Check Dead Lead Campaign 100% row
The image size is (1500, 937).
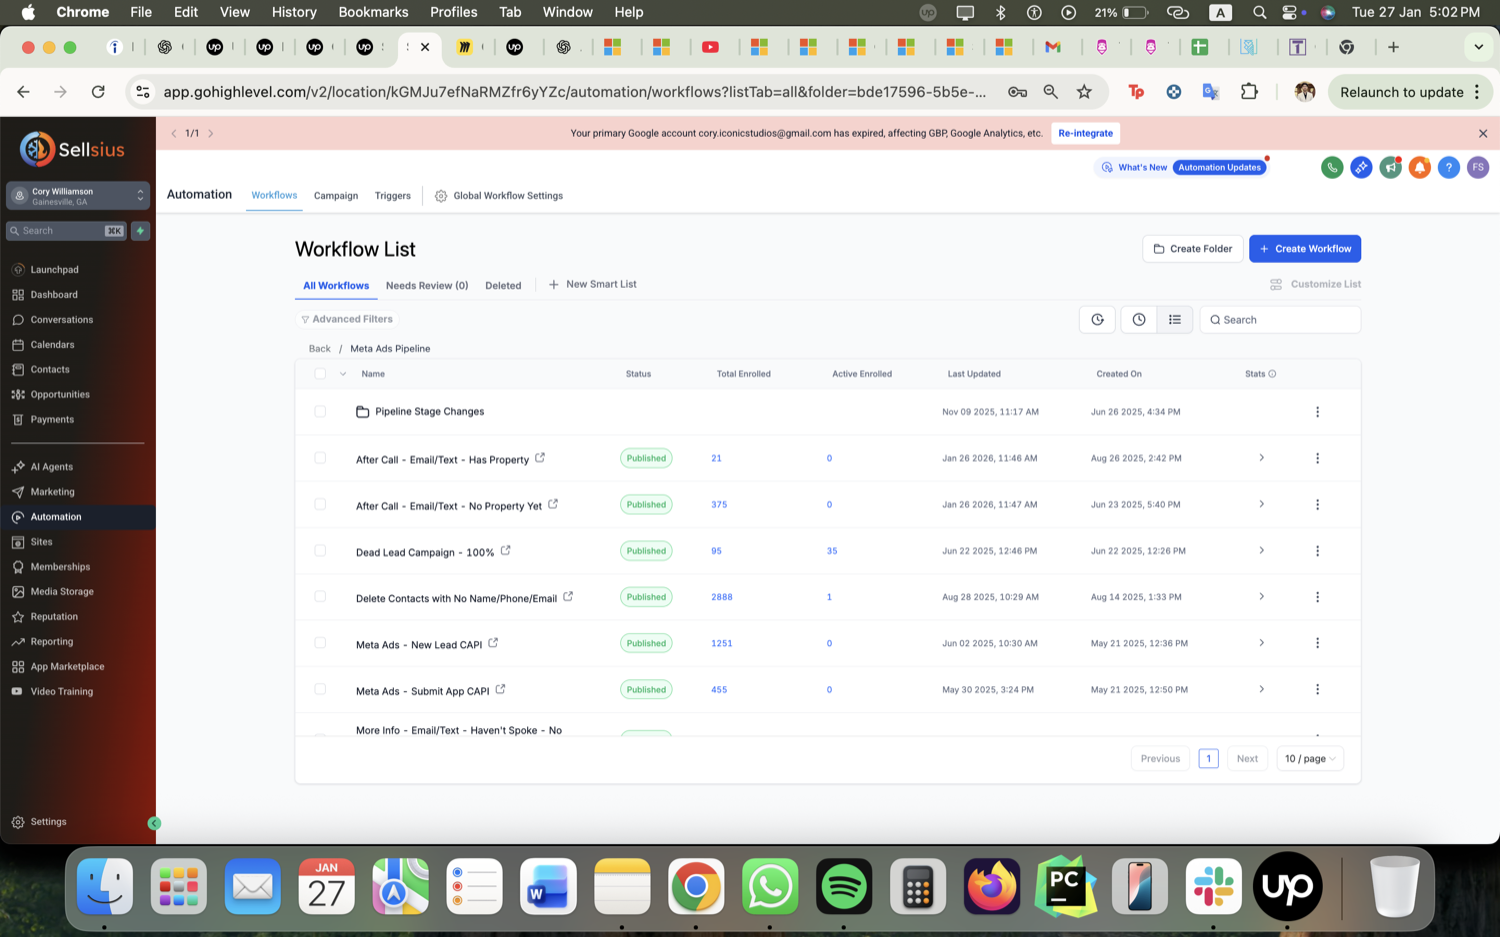pyautogui.click(x=320, y=550)
